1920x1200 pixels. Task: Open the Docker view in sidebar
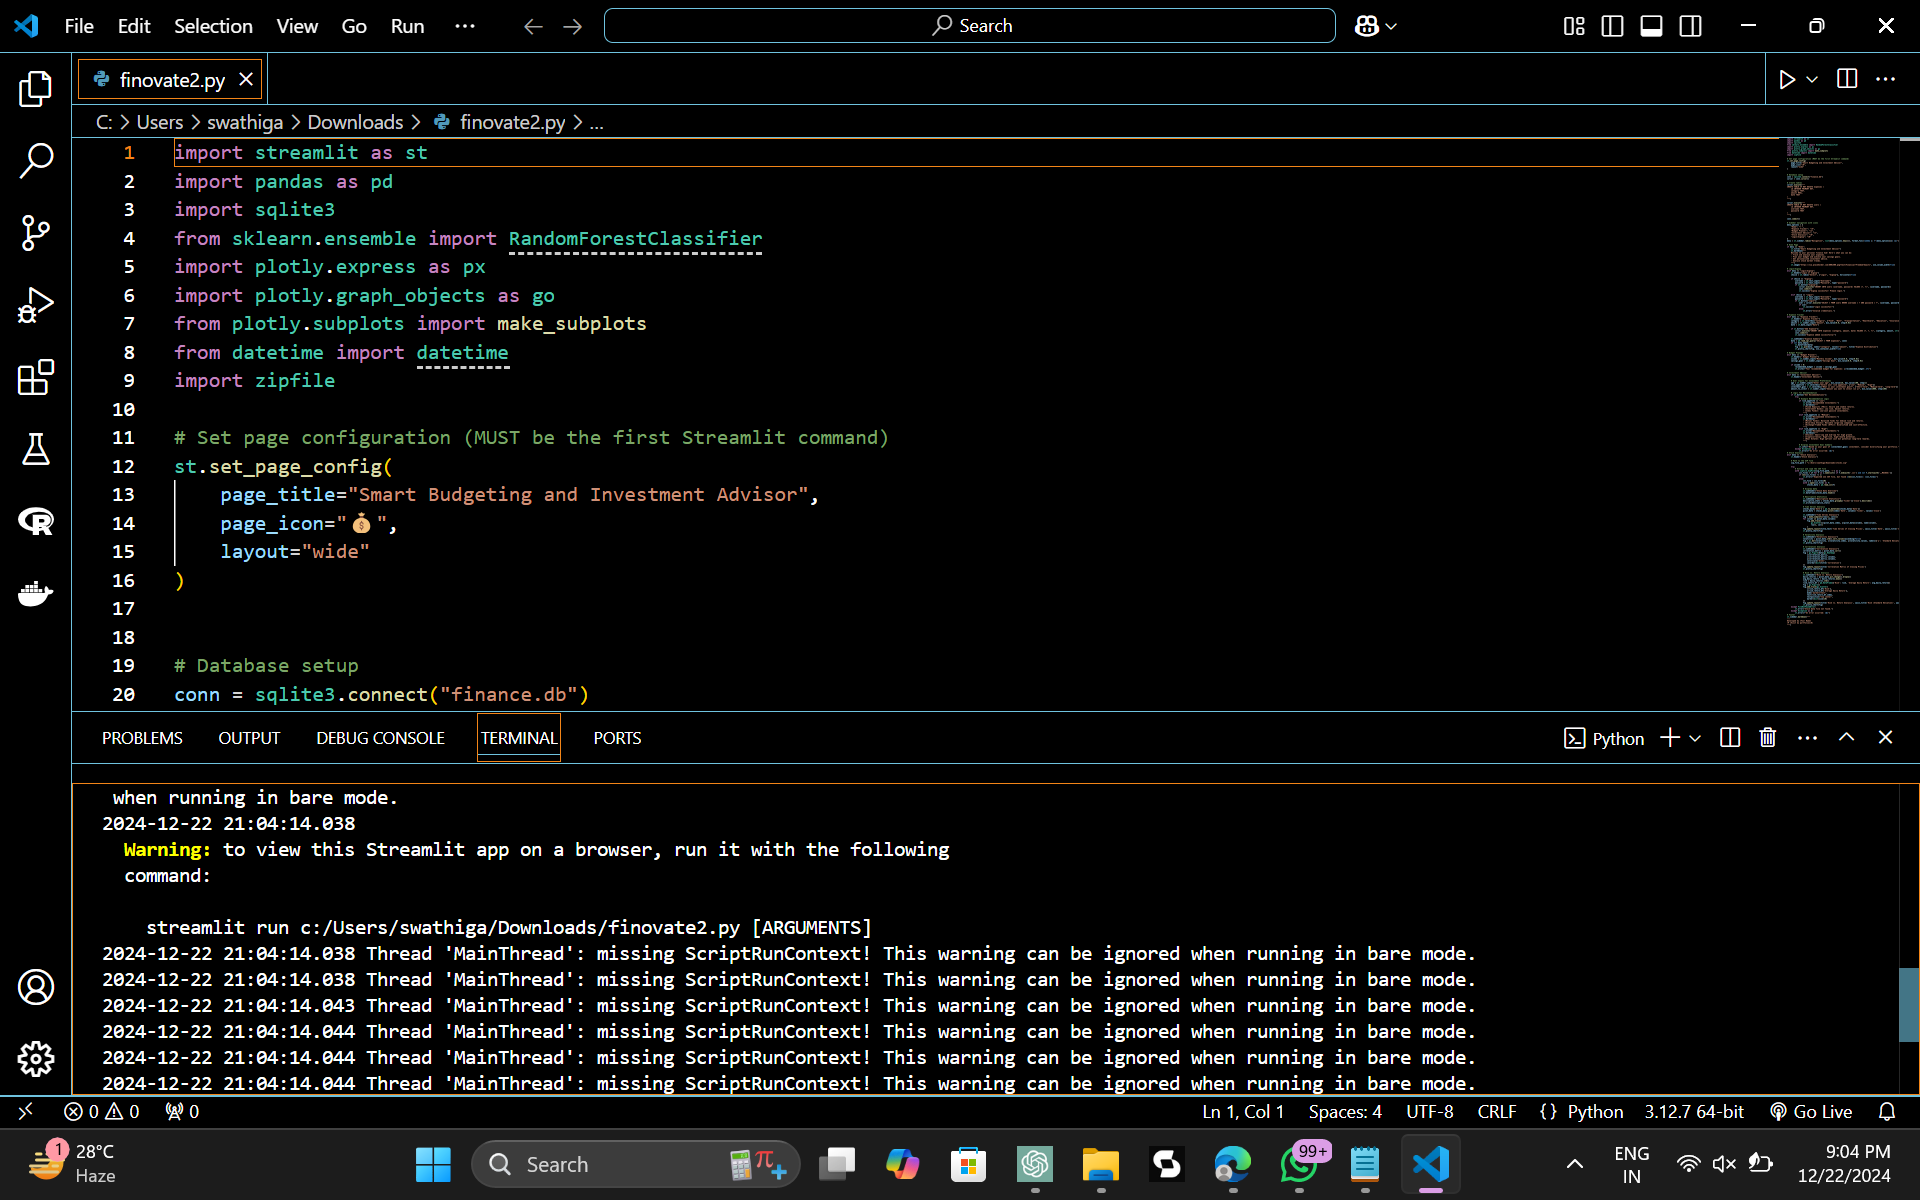coord(35,594)
